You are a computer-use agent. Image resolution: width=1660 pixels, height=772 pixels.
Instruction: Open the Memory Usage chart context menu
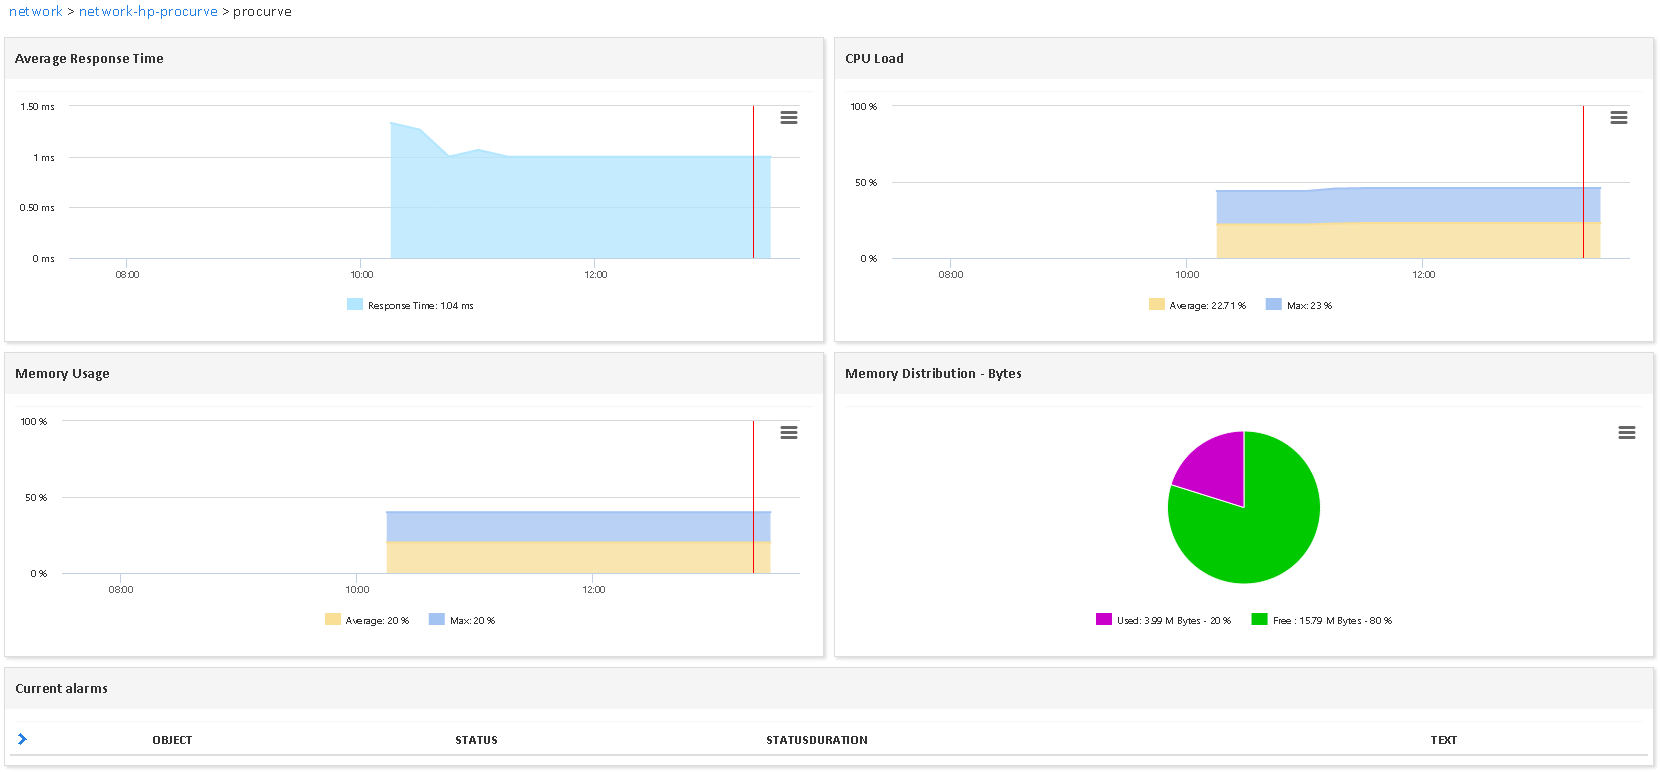(x=789, y=433)
